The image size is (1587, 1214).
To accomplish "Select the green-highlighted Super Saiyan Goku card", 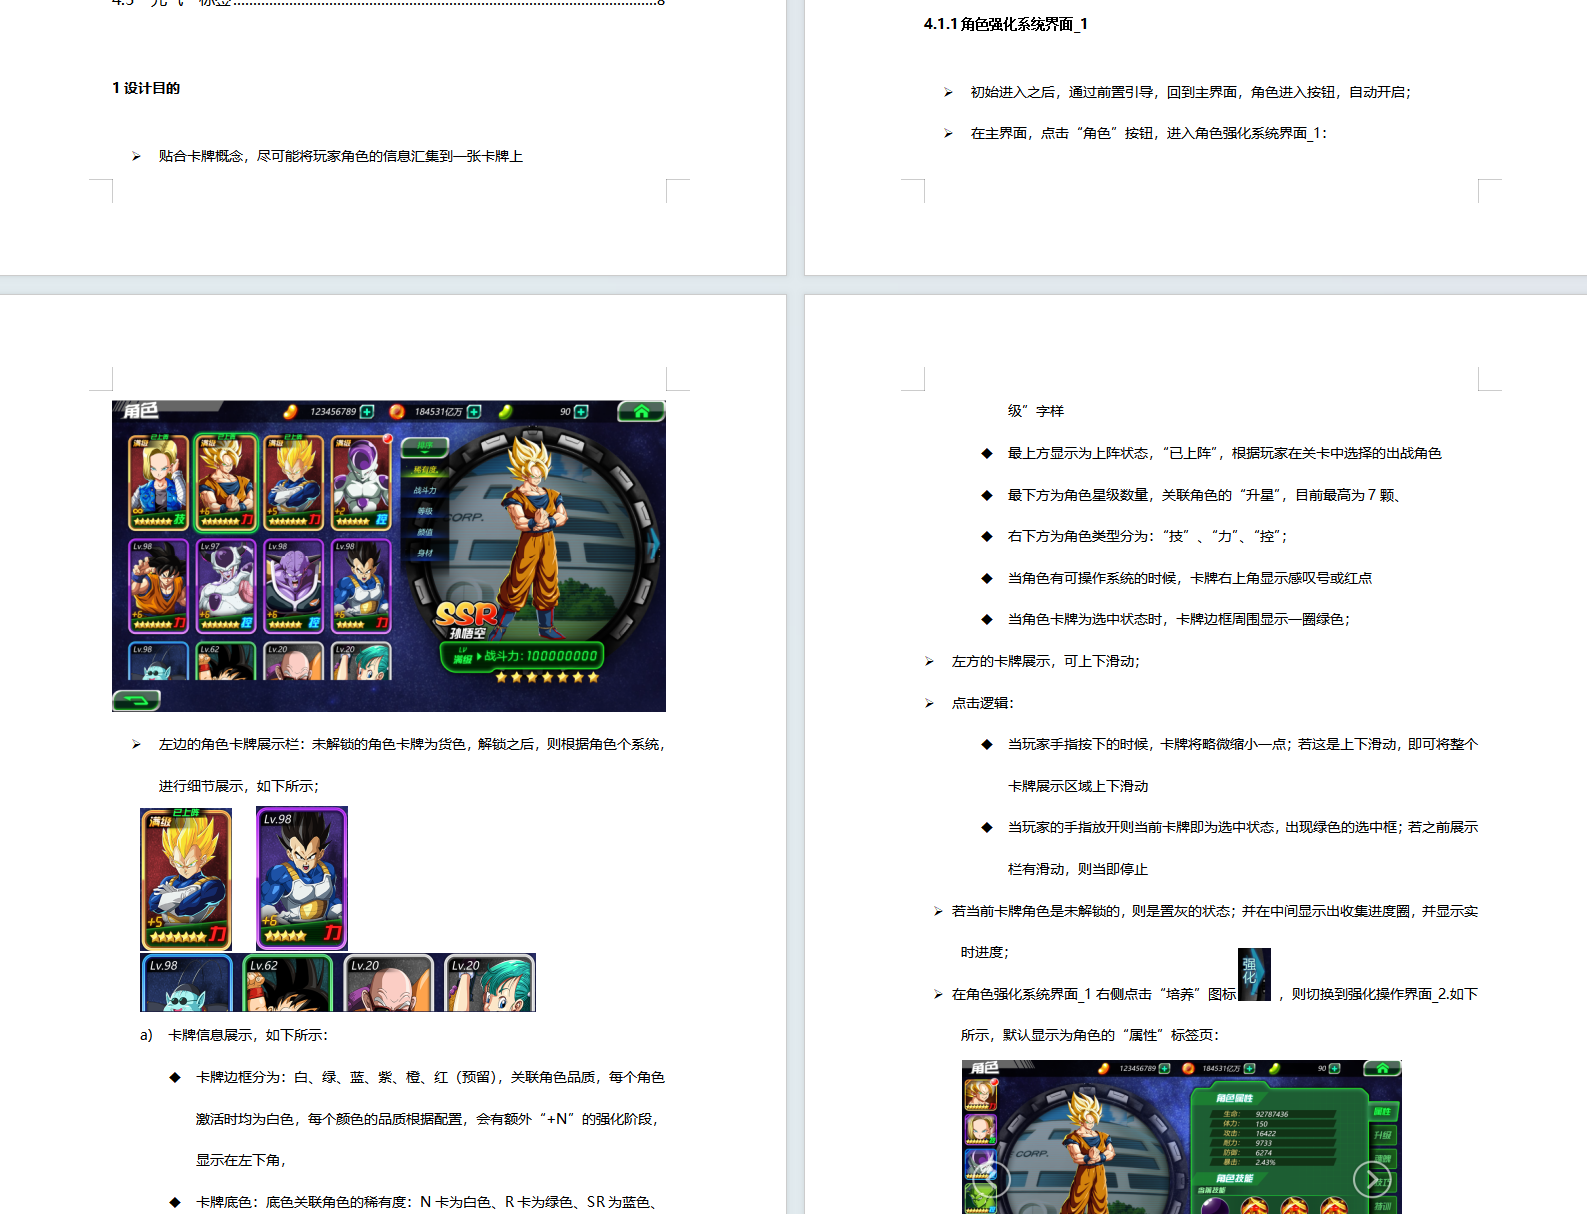I will 226,482.
